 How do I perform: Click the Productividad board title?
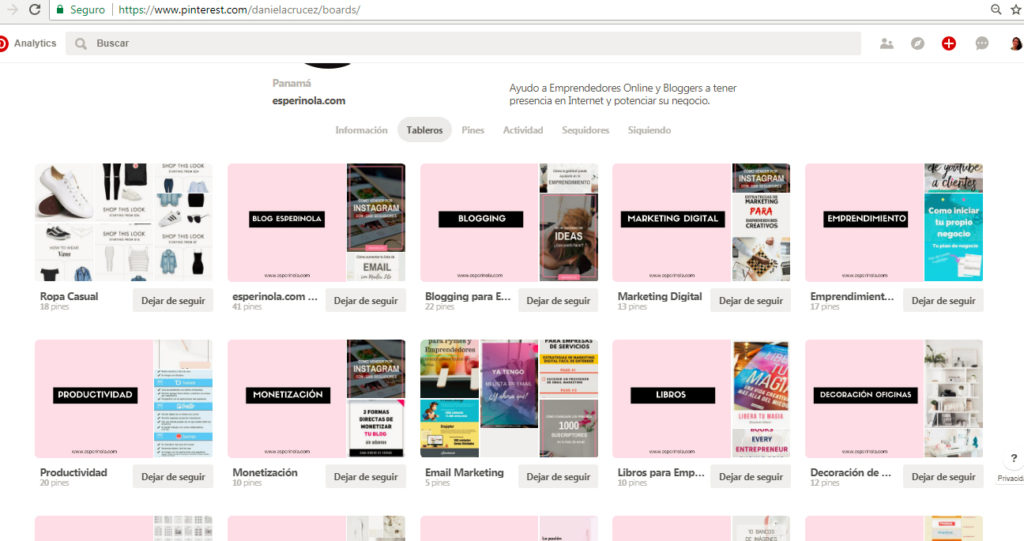[x=73, y=472]
